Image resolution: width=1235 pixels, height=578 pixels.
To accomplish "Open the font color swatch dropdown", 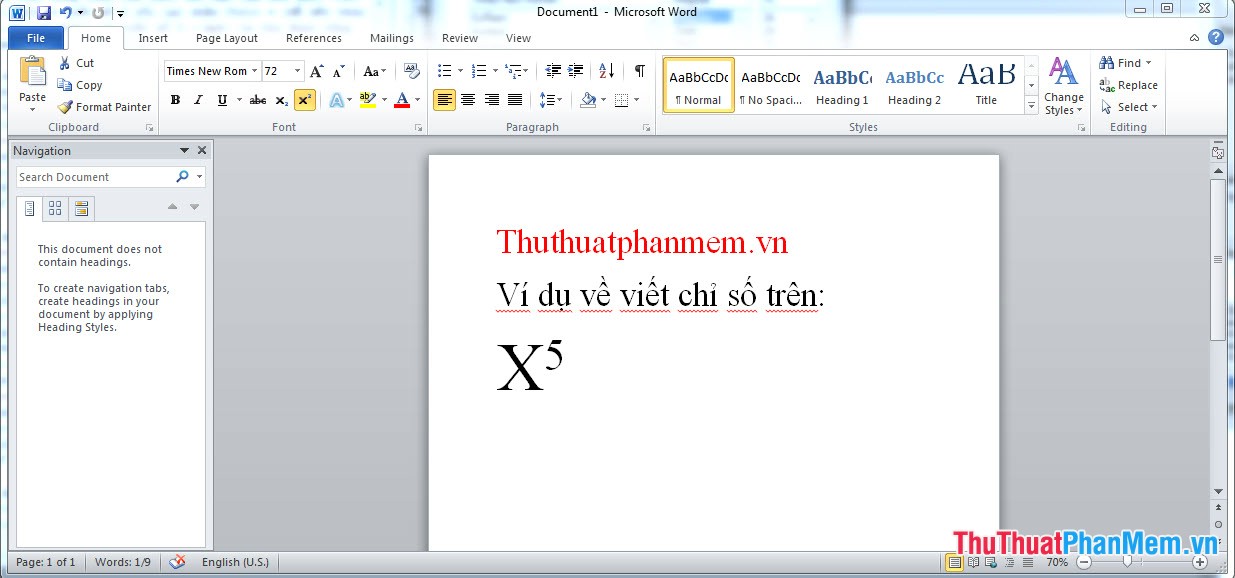I will coord(415,100).
